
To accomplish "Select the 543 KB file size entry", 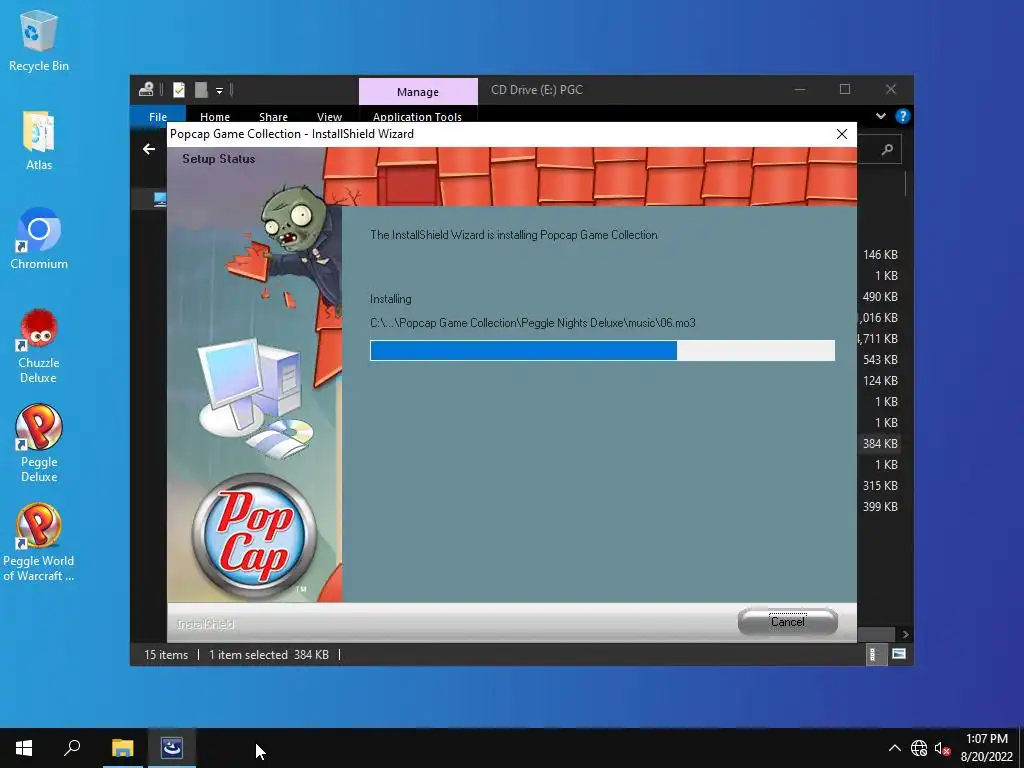I will (x=880, y=360).
